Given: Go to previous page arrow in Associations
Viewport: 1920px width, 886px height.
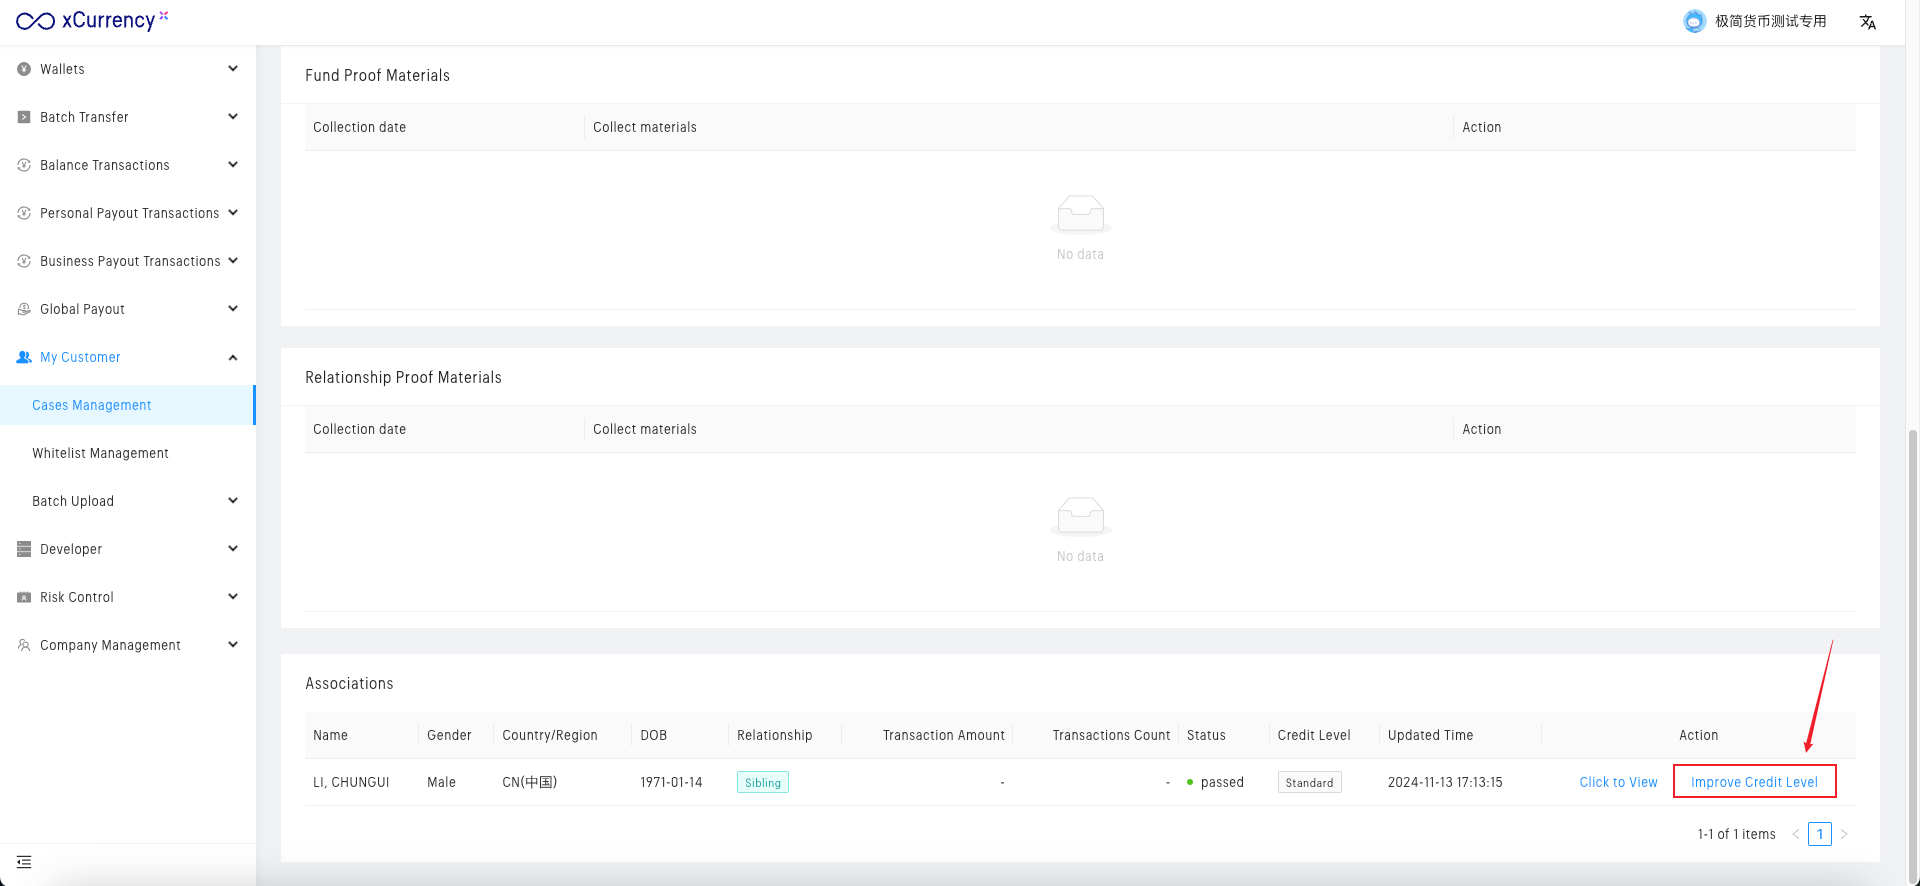Looking at the screenshot, I should point(1796,834).
